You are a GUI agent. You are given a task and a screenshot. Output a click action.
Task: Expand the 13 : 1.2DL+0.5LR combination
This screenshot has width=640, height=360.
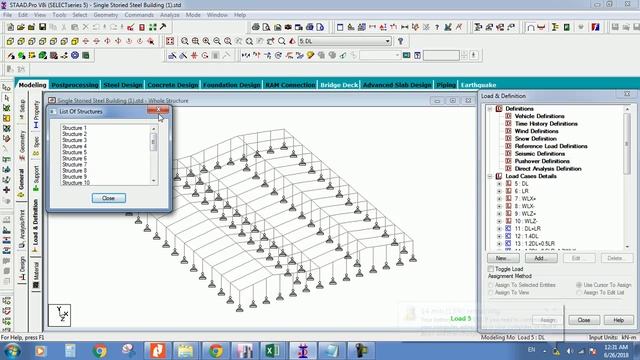coord(499,244)
